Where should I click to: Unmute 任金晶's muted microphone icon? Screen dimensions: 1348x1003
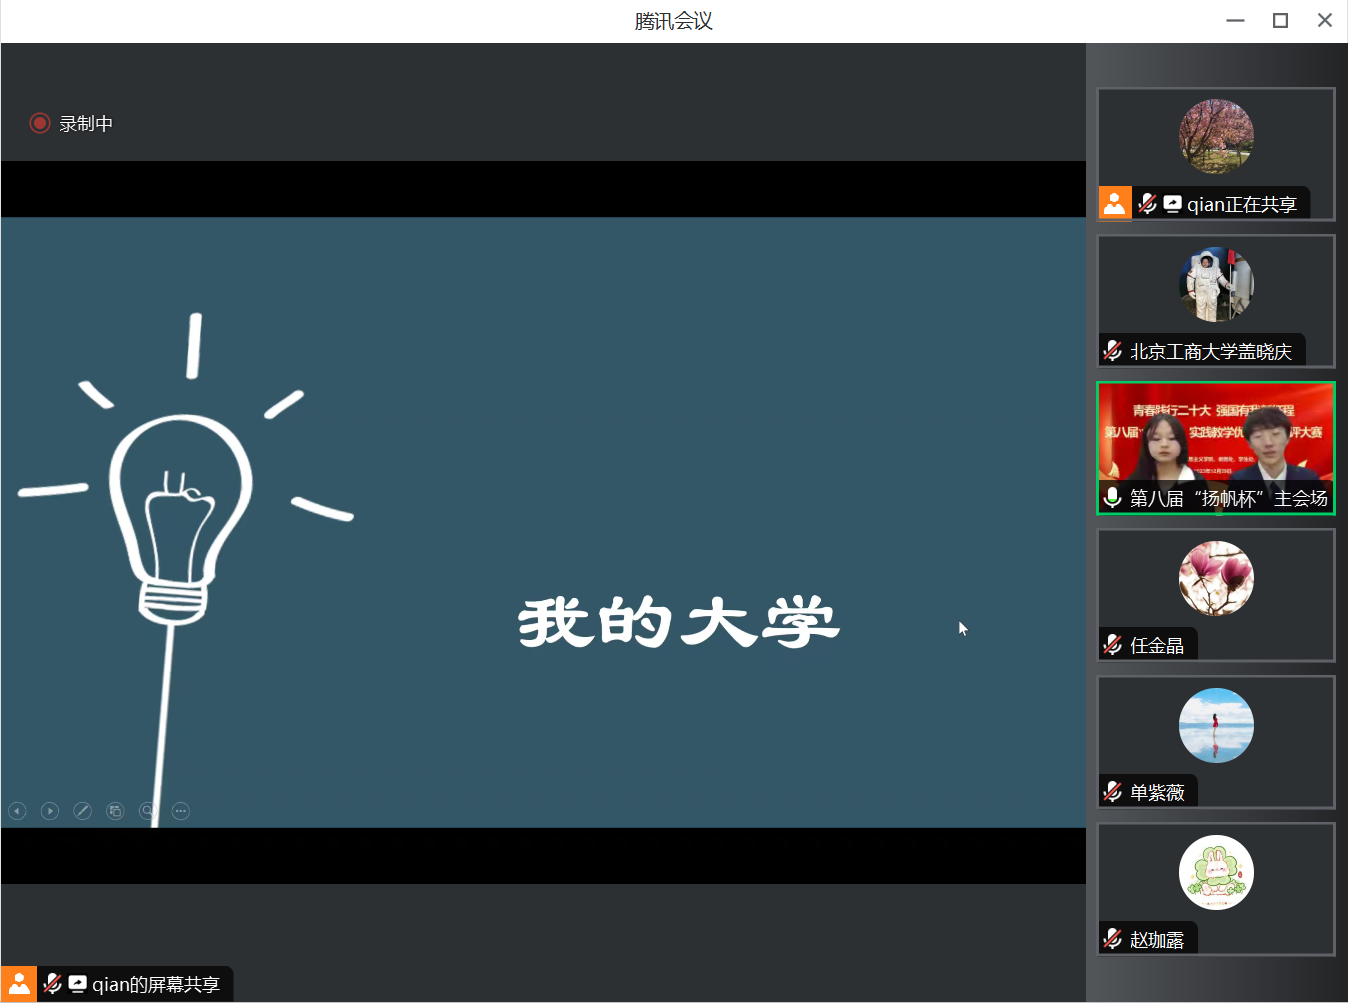pos(1112,645)
